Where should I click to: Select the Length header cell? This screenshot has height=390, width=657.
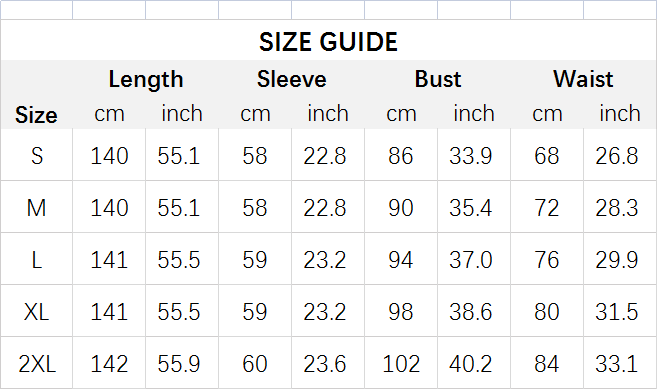146,79
